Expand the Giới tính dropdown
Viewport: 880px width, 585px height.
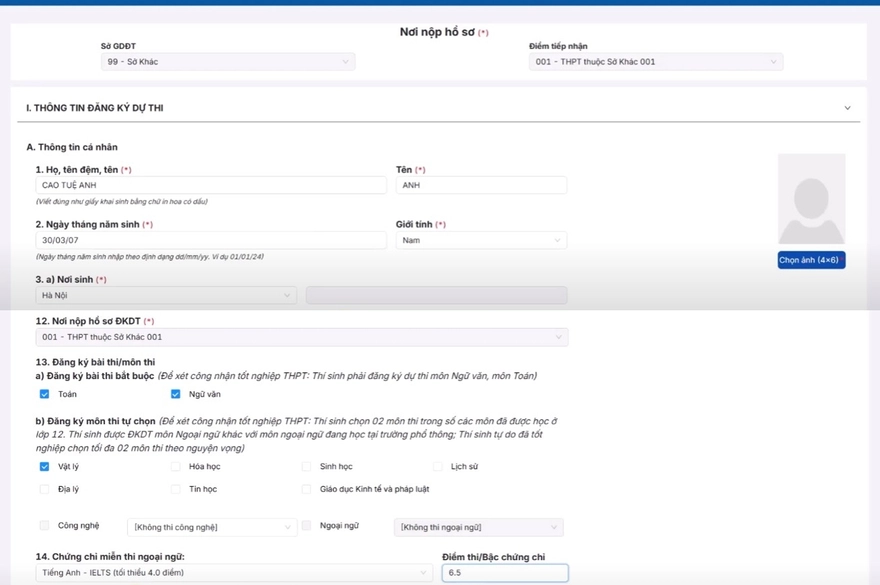point(481,240)
